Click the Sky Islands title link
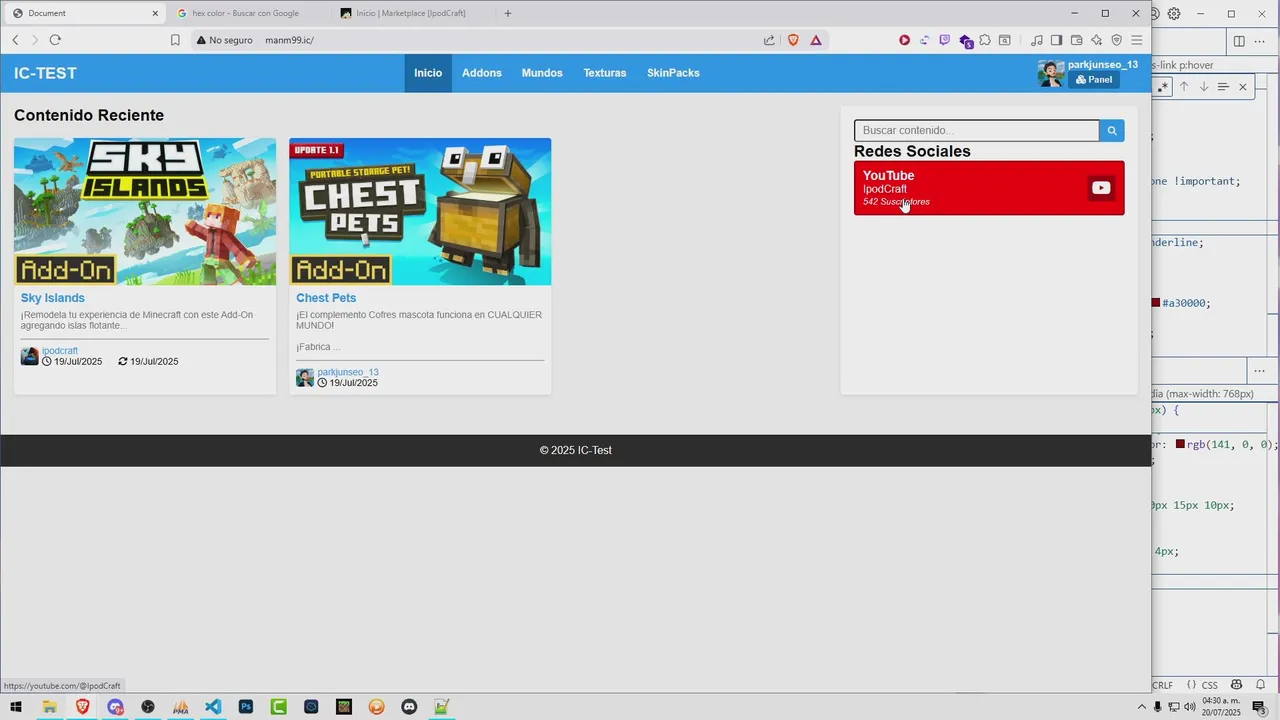This screenshot has width=1280, height=720. [53, 298]
